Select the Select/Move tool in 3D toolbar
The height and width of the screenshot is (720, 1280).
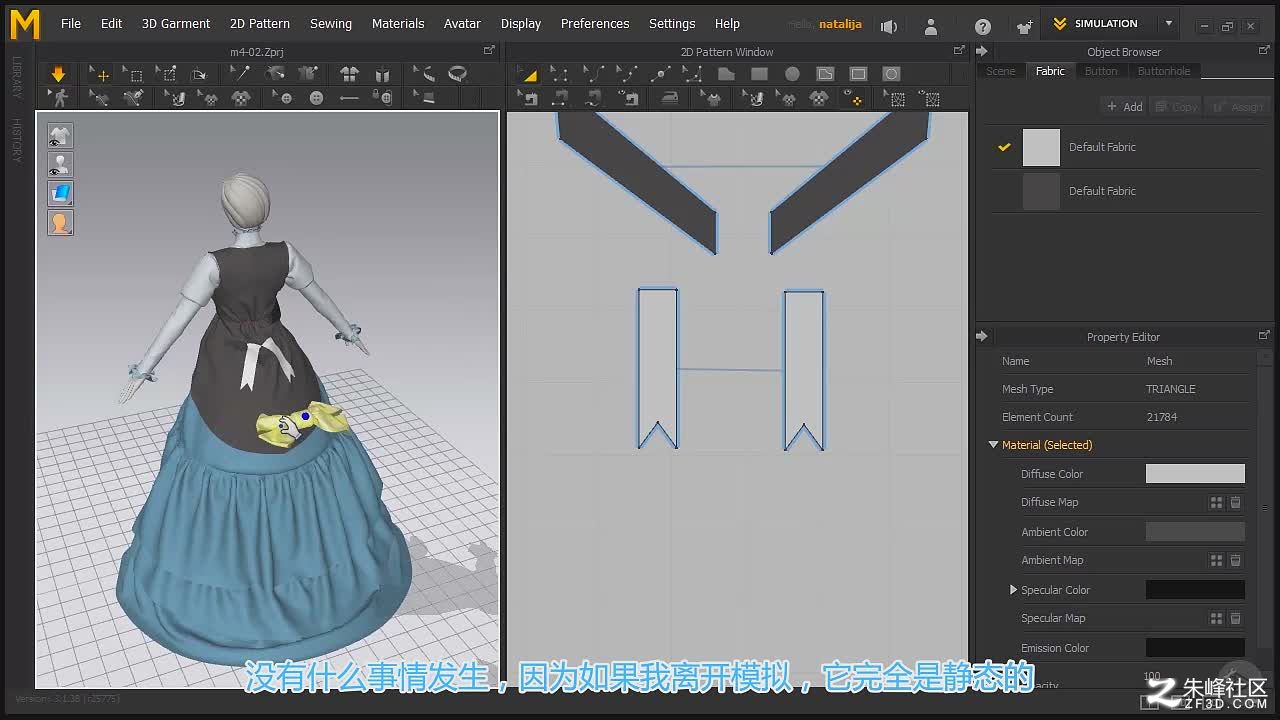[x=98, y=74]
